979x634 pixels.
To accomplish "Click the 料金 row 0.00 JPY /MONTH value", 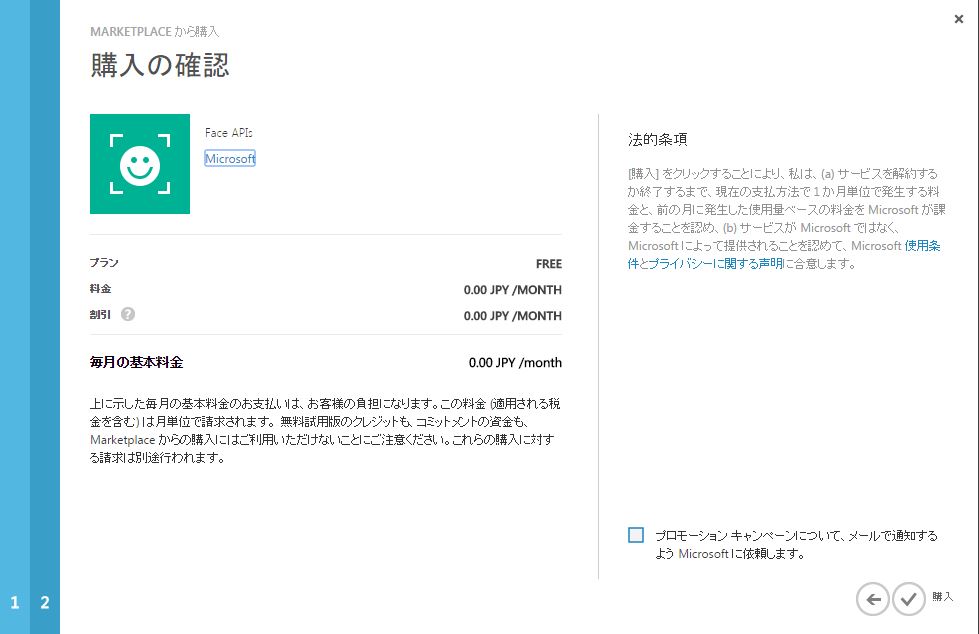I will point(513,290).
